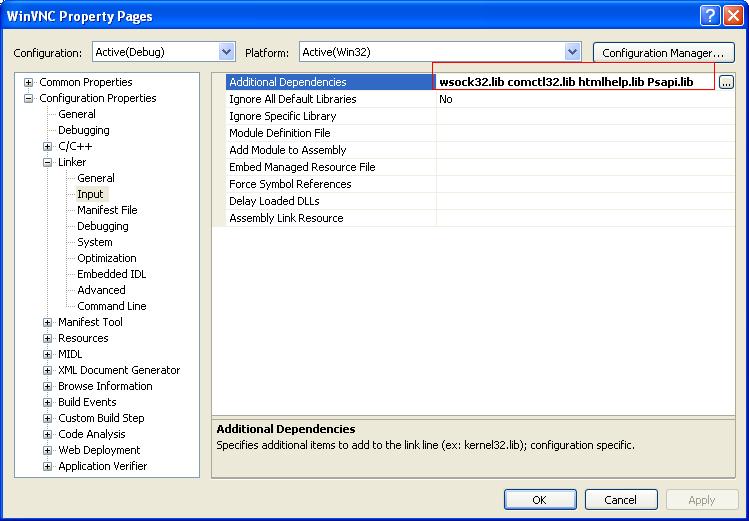Expand the Browse Information node
The width and height of the screenshot is (749, 521).
(47, 386)
